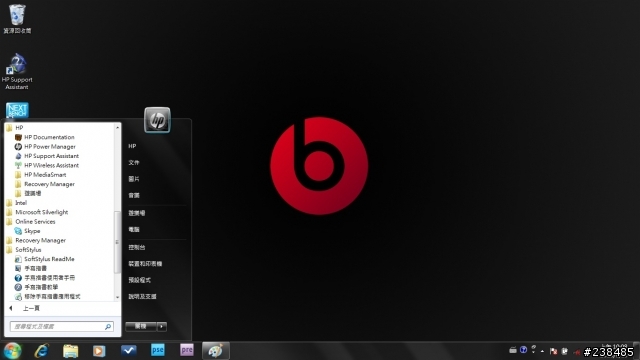Click the search magnifier icon

click(x=108, y=327)
